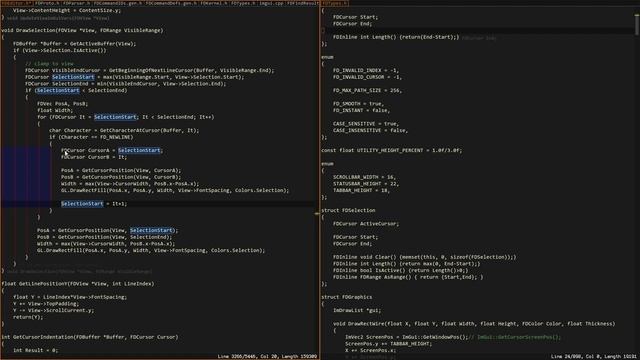
Task: Click the 'struct FDSelection' declaration
Action: click(348, 210)
